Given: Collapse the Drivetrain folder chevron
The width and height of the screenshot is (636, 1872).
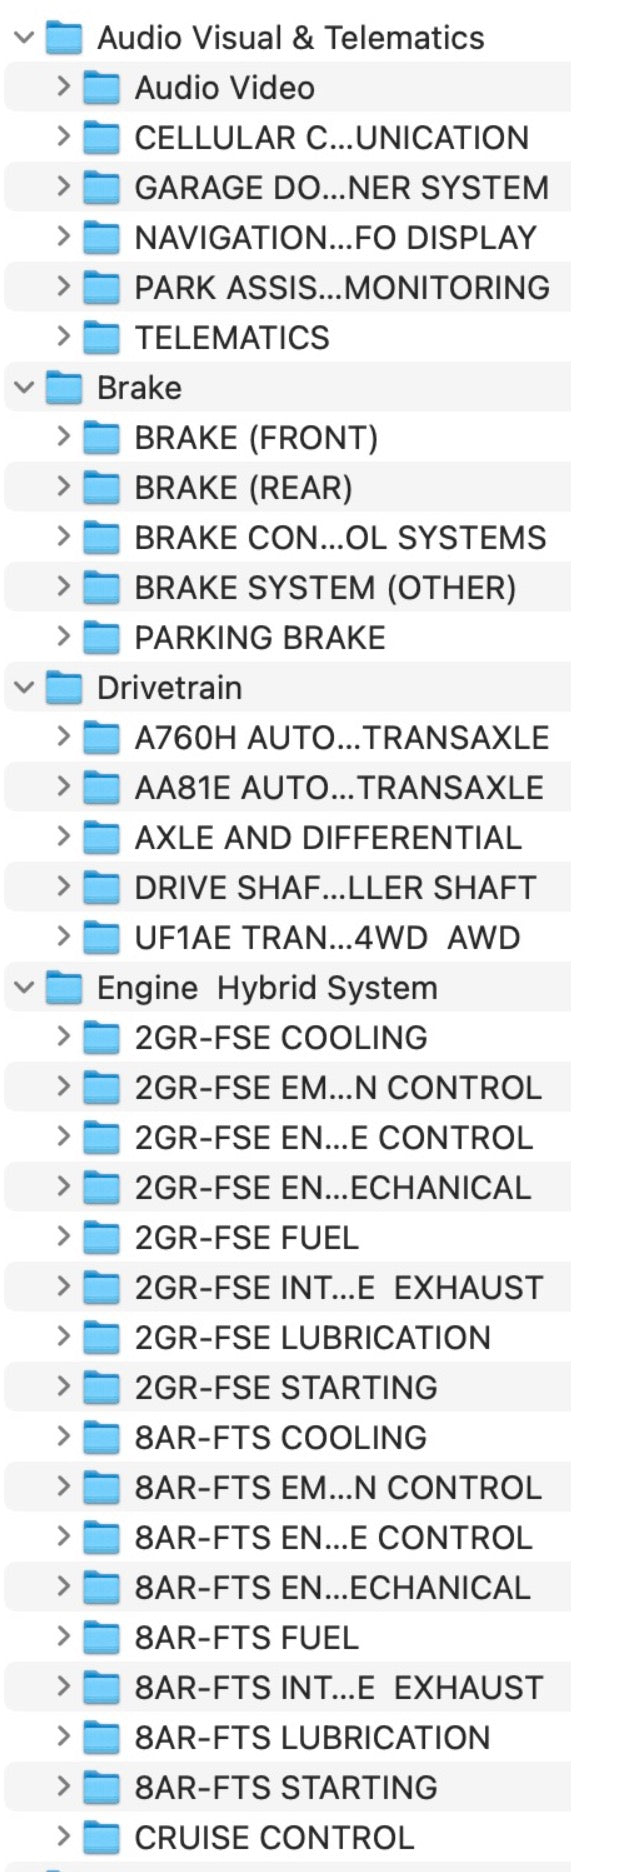Looking at the screenshot, I should 25,688.
